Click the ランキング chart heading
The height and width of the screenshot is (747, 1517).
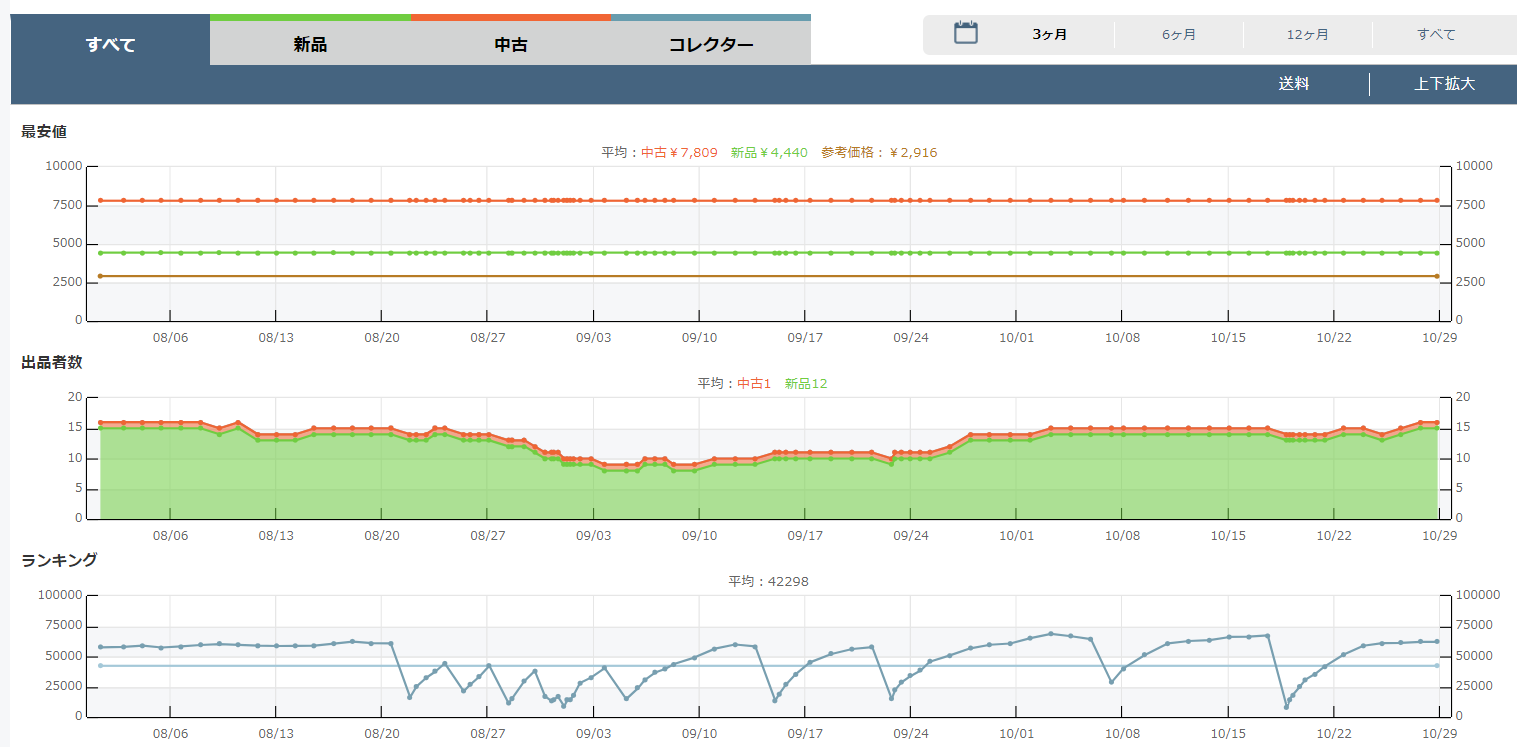tap(59, 560)
